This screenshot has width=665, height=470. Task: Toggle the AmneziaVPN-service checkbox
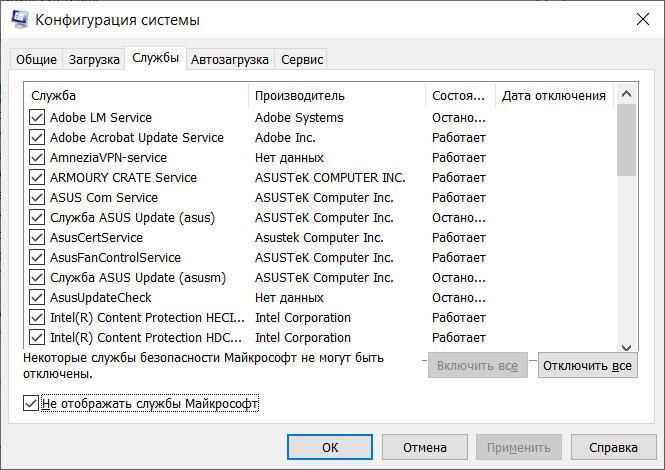coord(37,158)
